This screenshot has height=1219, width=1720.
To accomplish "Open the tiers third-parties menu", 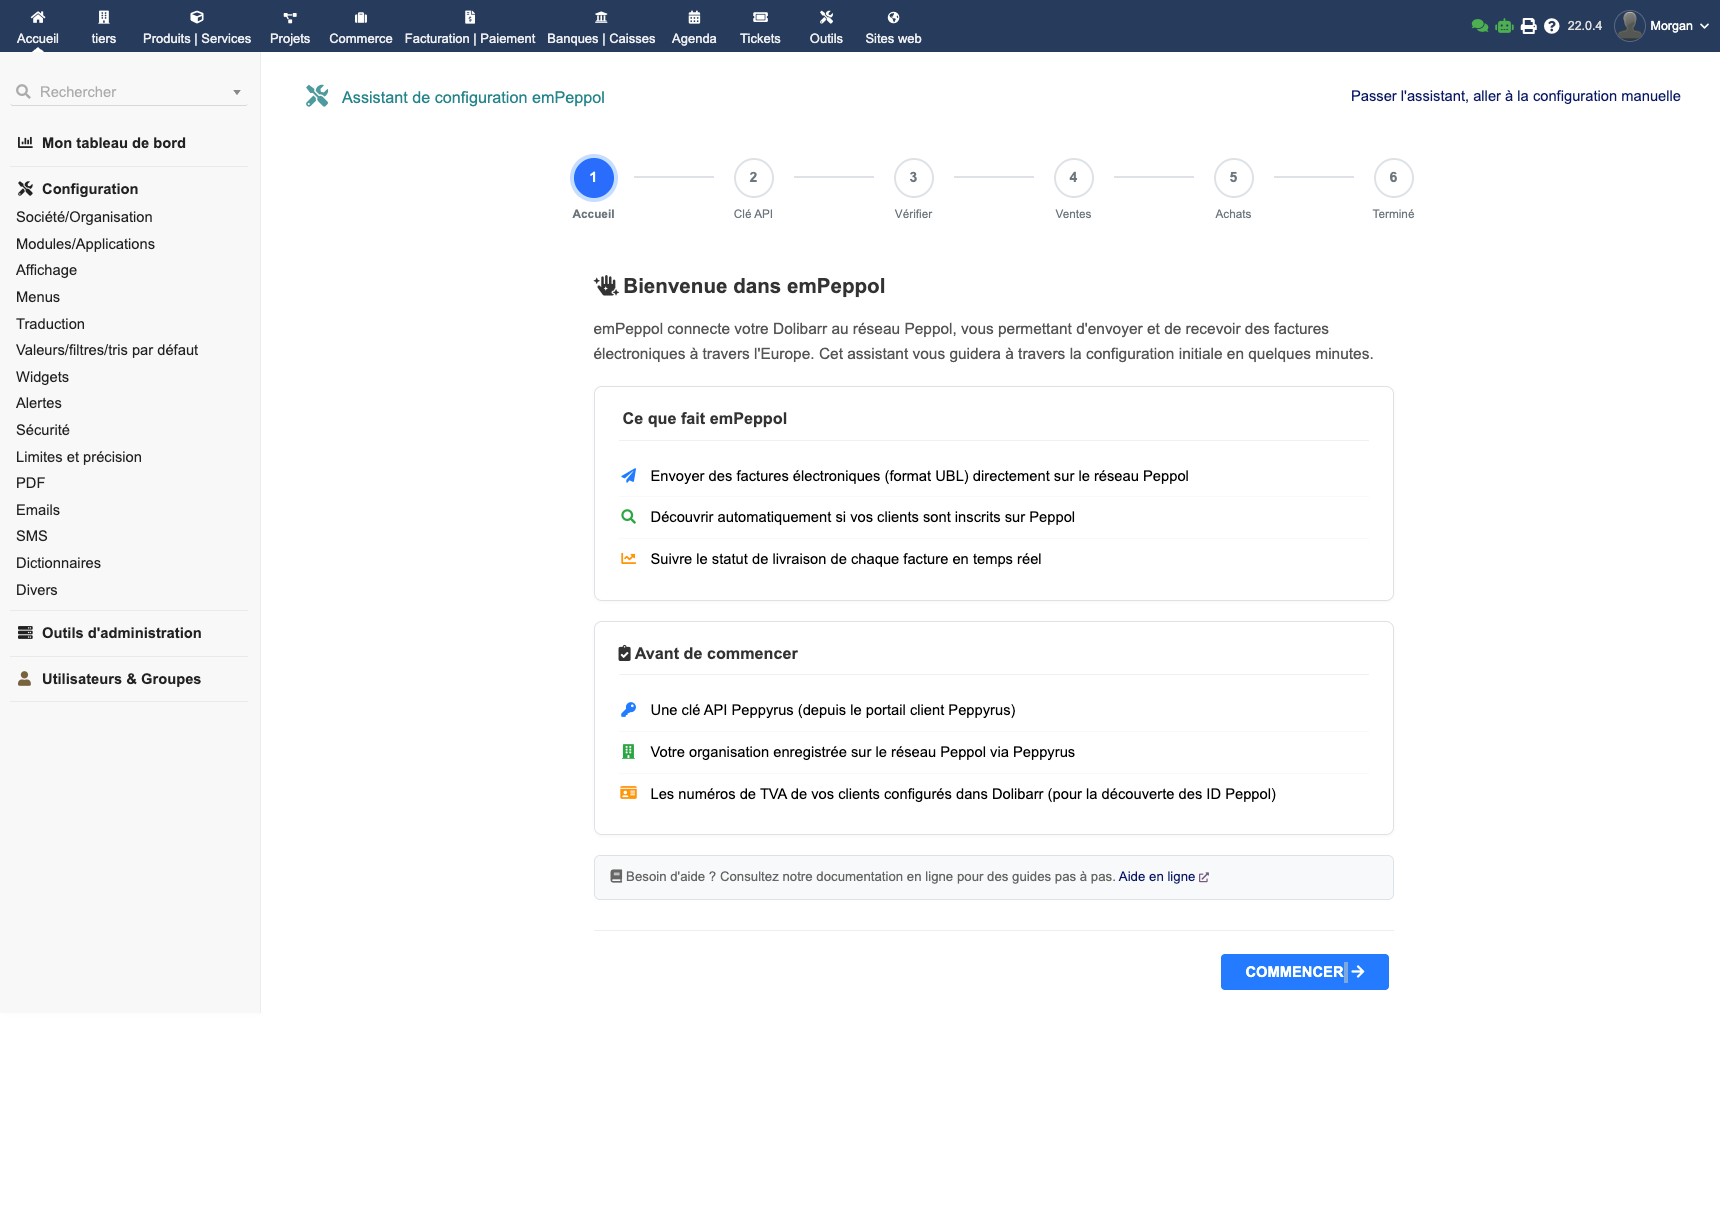I will pos(104,27).
